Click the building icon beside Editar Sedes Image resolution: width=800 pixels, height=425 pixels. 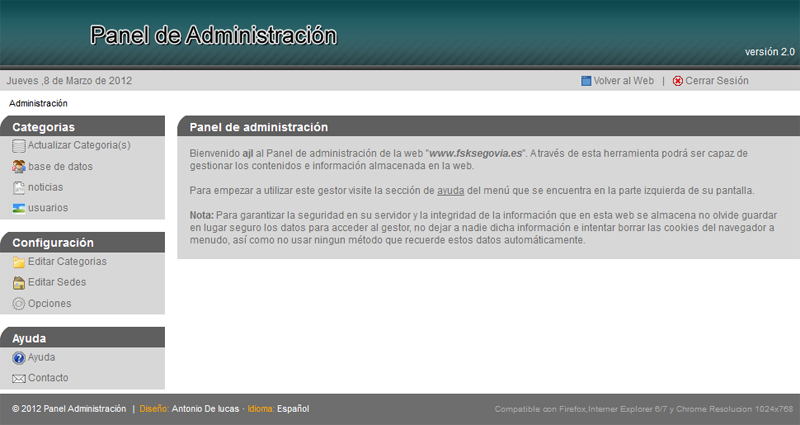pos(19,283)
